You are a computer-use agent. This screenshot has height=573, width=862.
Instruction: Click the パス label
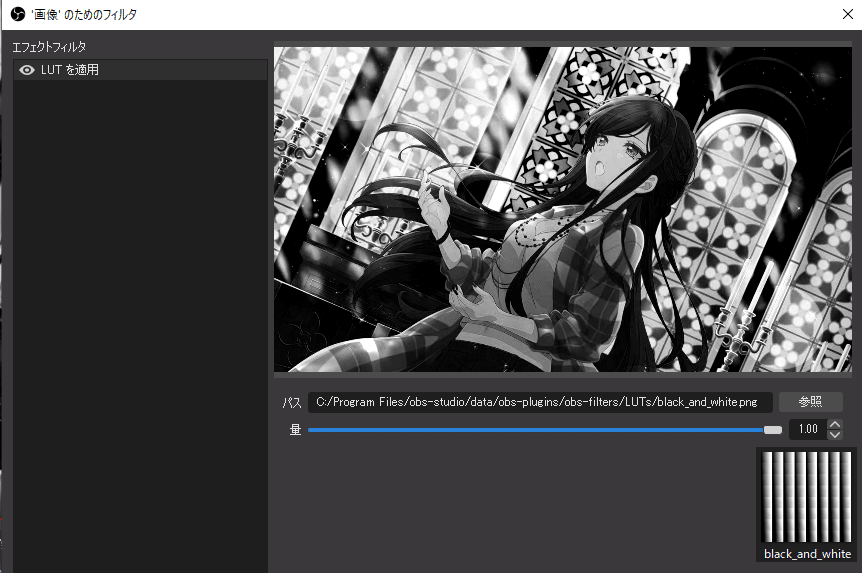[292, 403]
